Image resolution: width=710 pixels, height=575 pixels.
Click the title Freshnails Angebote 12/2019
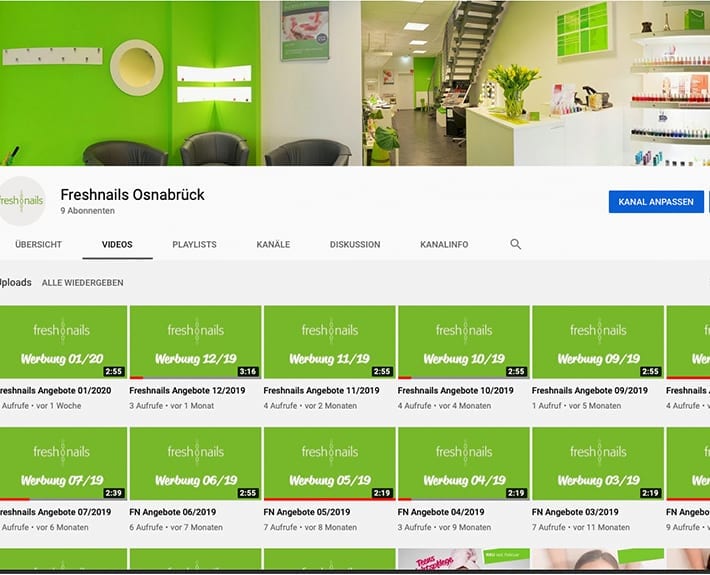pos(187,390)
